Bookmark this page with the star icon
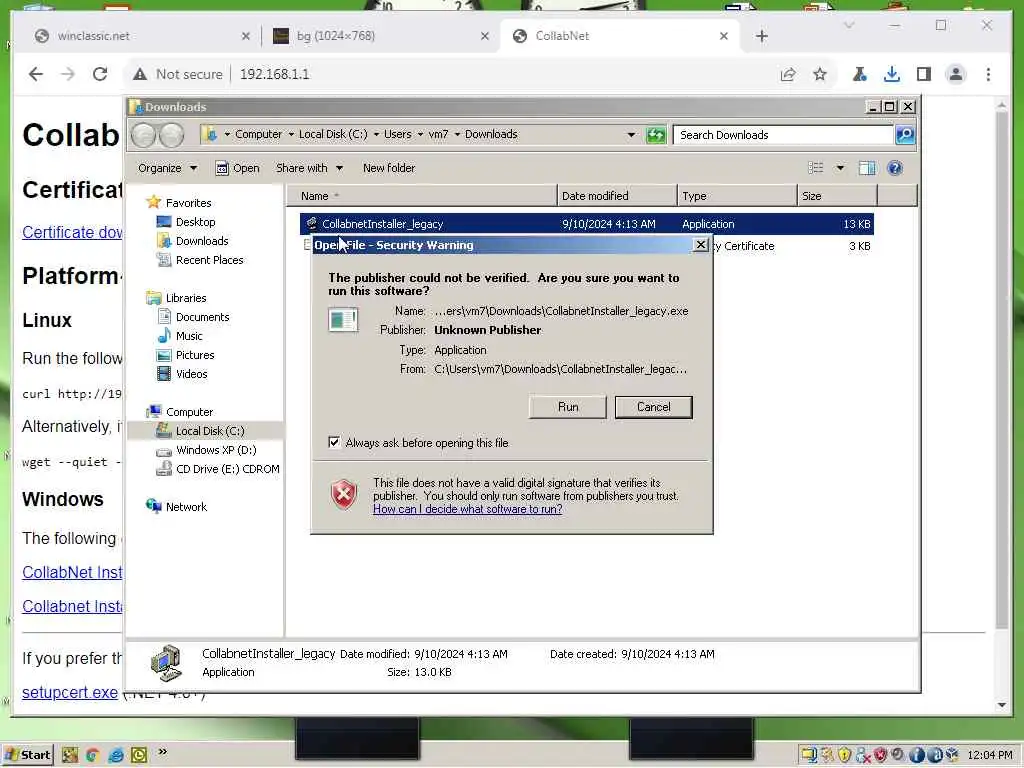The width and height of the screenshot is (1024, 768). pos(820,74)
